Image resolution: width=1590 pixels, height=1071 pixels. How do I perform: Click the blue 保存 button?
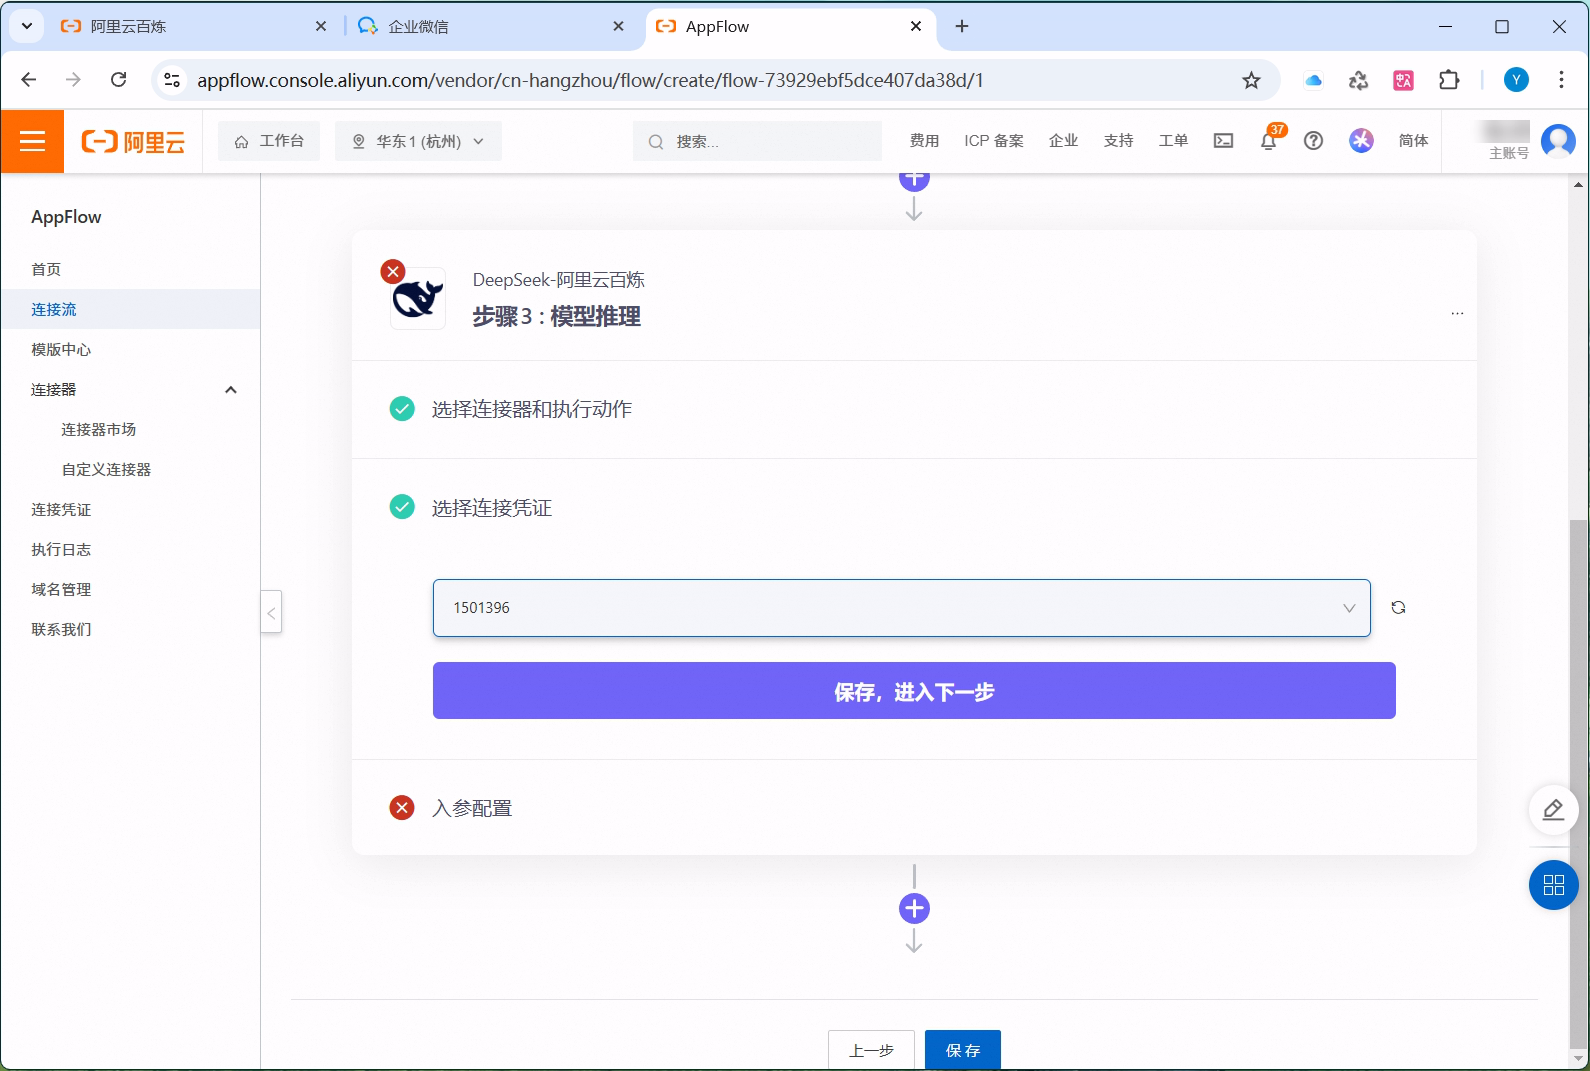pos(962,1050)
